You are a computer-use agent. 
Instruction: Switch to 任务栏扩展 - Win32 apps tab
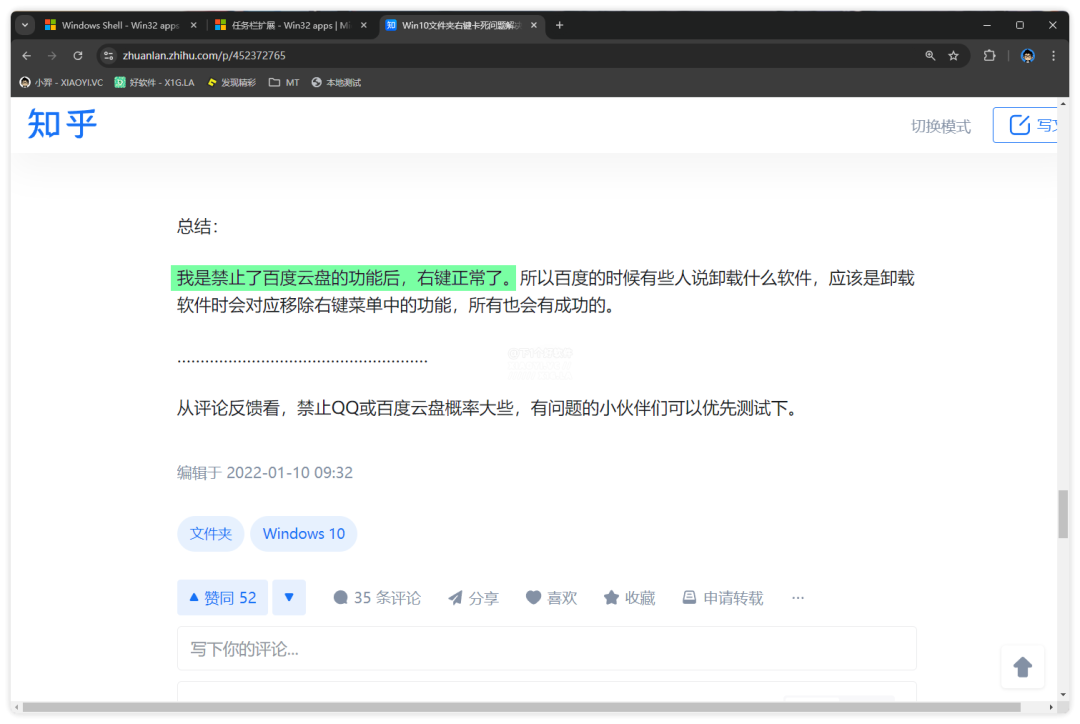(290, 25)
